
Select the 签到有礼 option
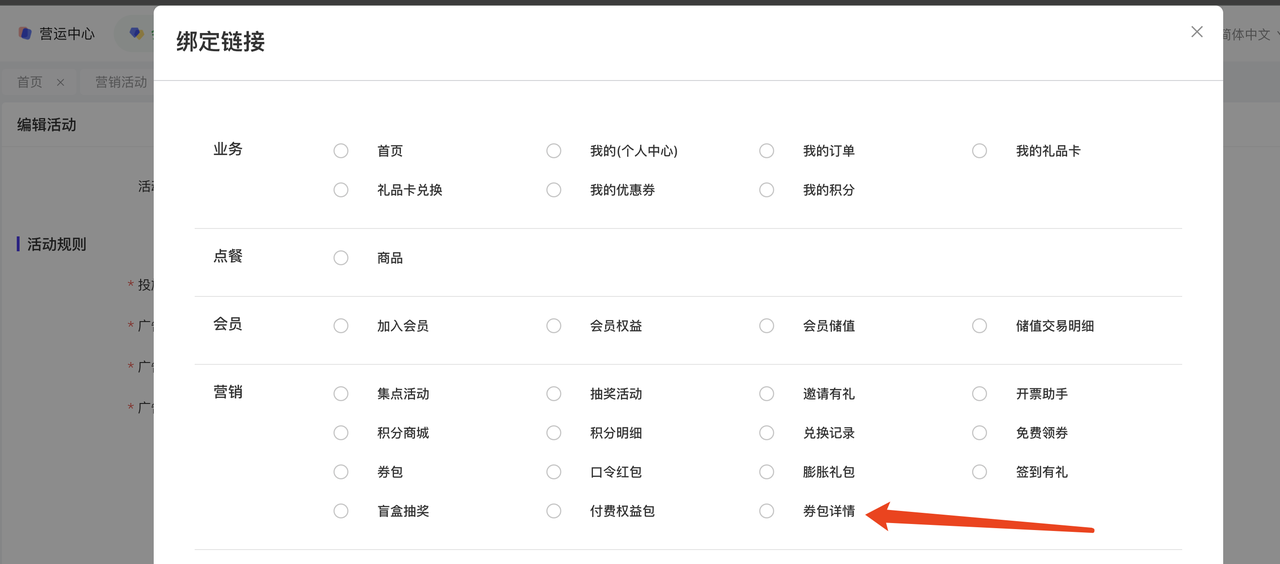click(980, 472)
